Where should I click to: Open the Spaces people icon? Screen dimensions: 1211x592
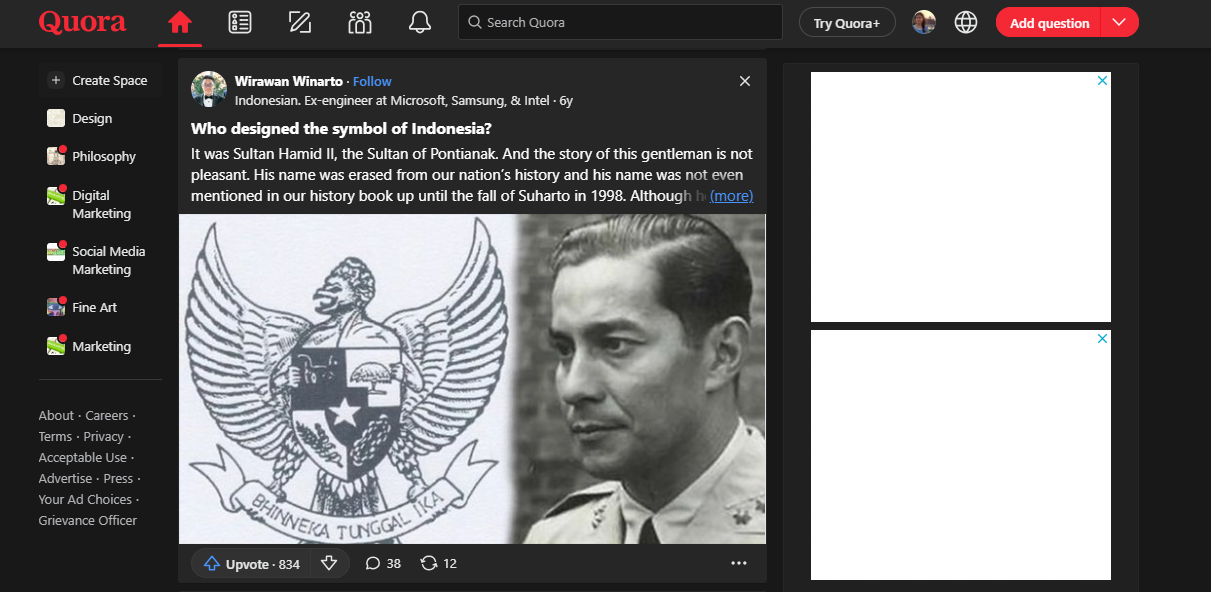[360, 23]
